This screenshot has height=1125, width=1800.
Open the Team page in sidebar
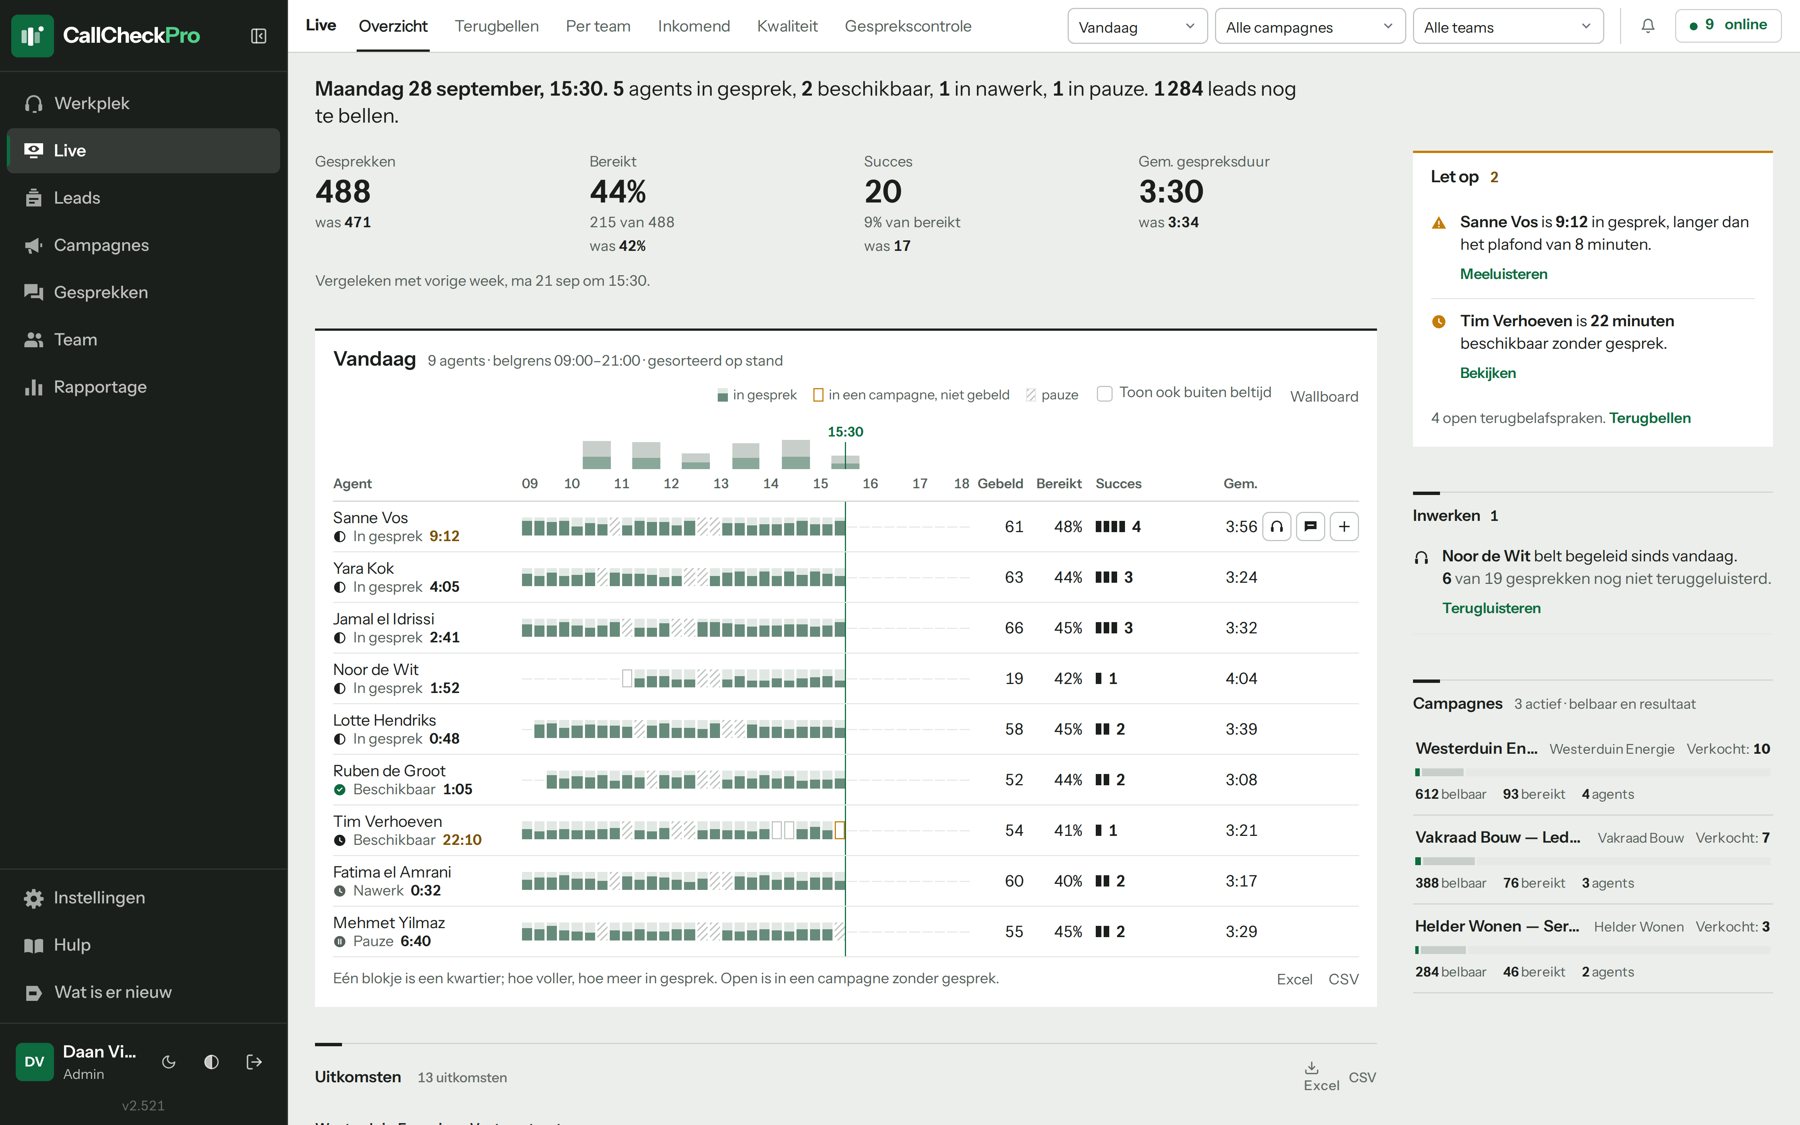coord(143,340)
